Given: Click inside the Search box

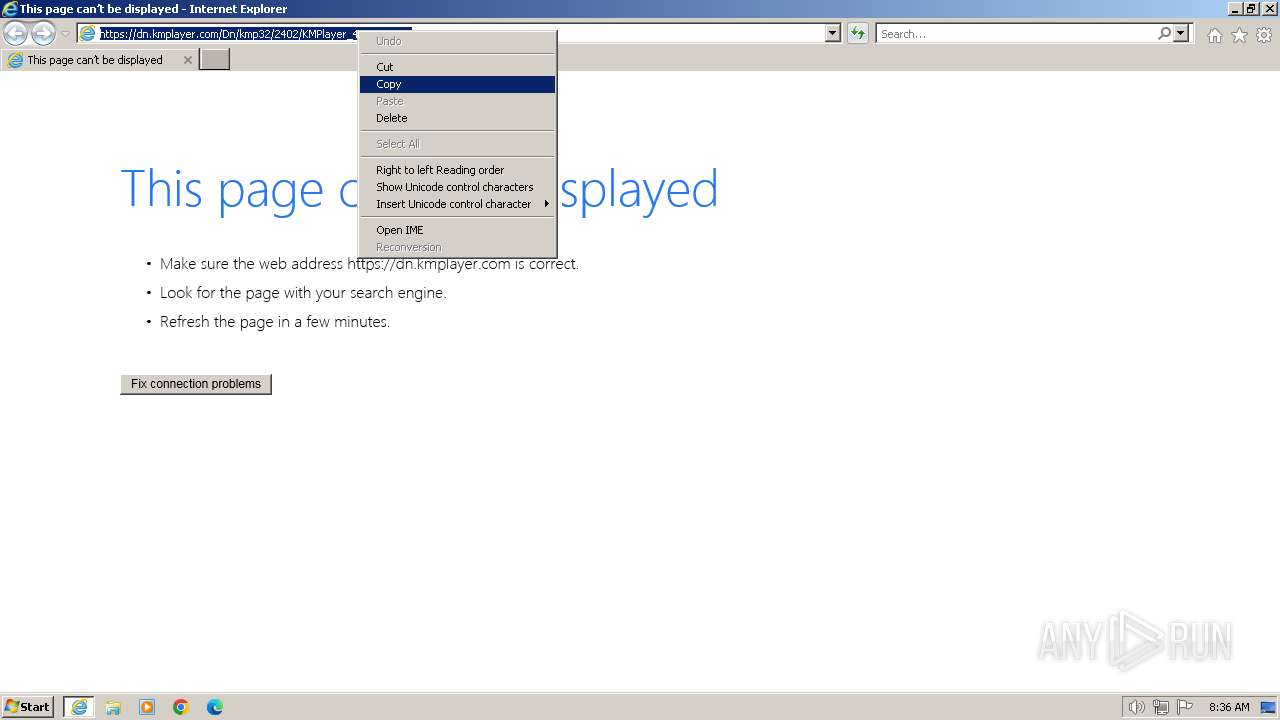Looking at the screenshot, I should (1015, 33).
